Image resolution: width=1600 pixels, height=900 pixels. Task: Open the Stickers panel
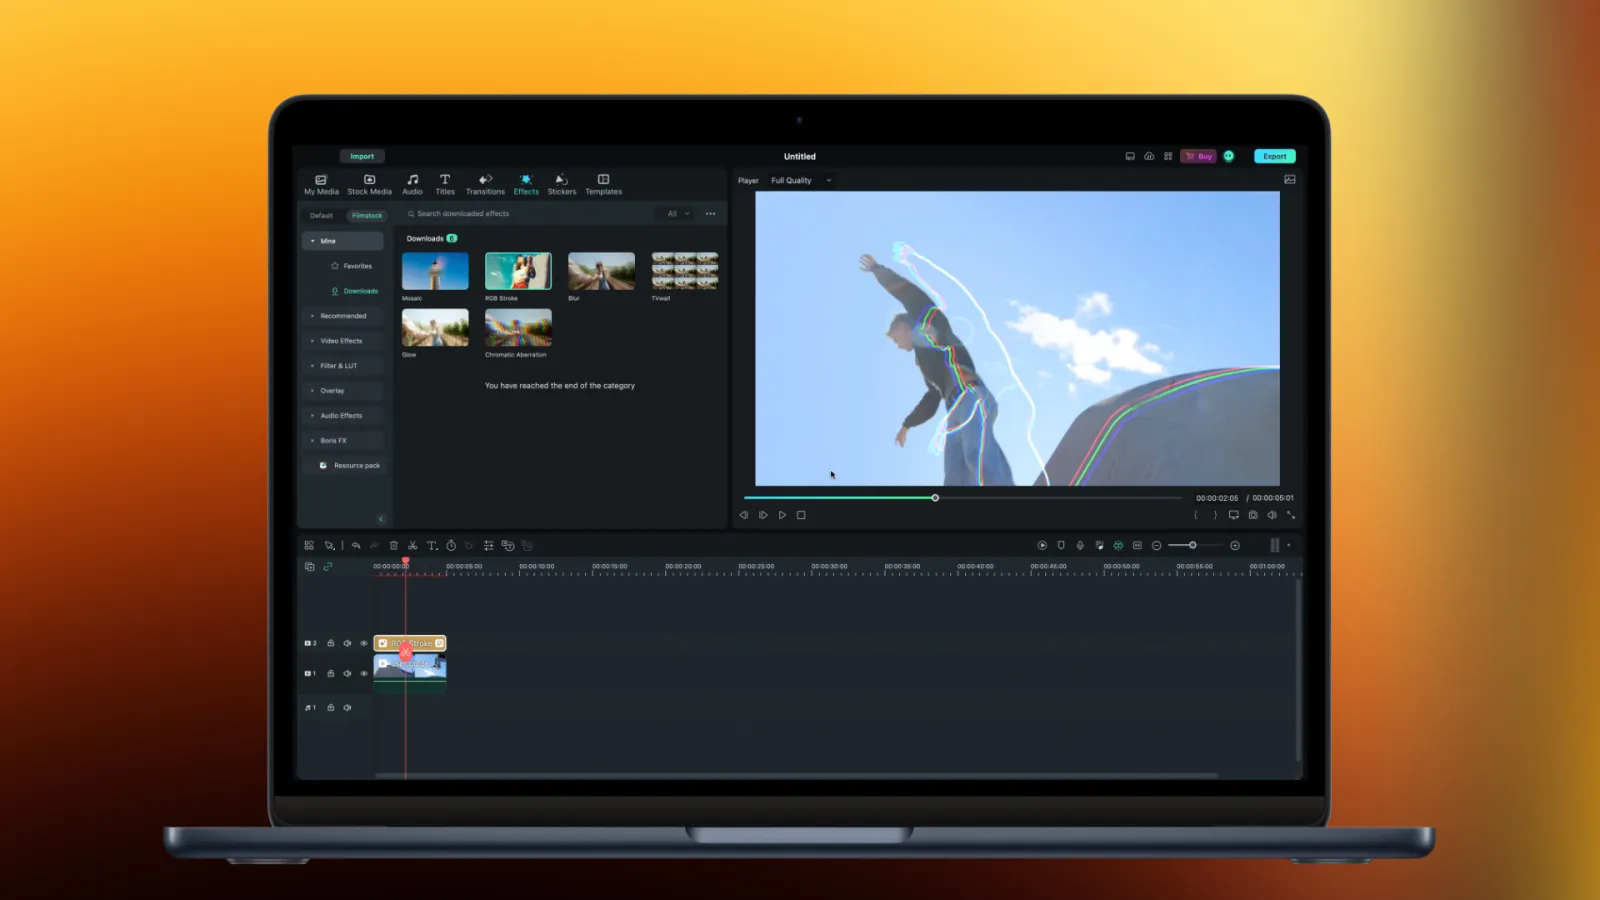coord(561,184)
